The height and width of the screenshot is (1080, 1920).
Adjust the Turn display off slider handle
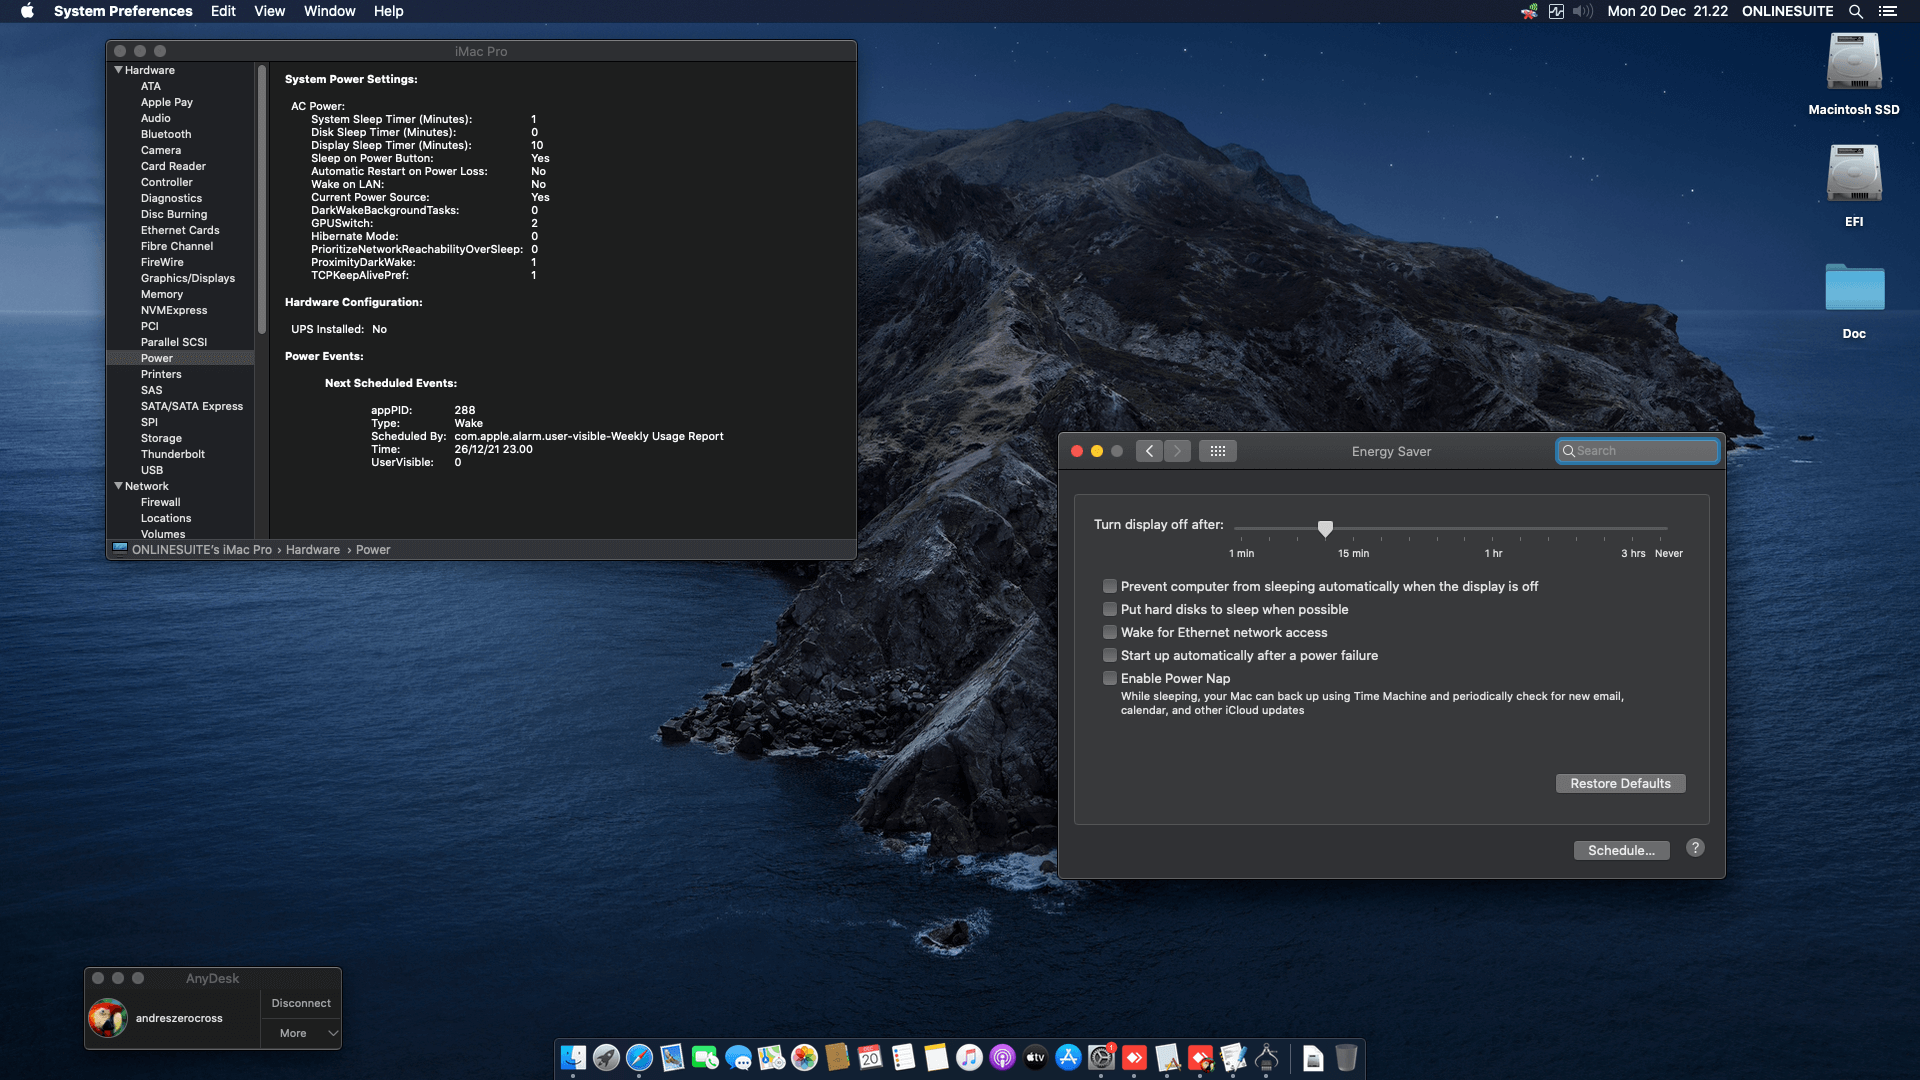(1325, 528)
